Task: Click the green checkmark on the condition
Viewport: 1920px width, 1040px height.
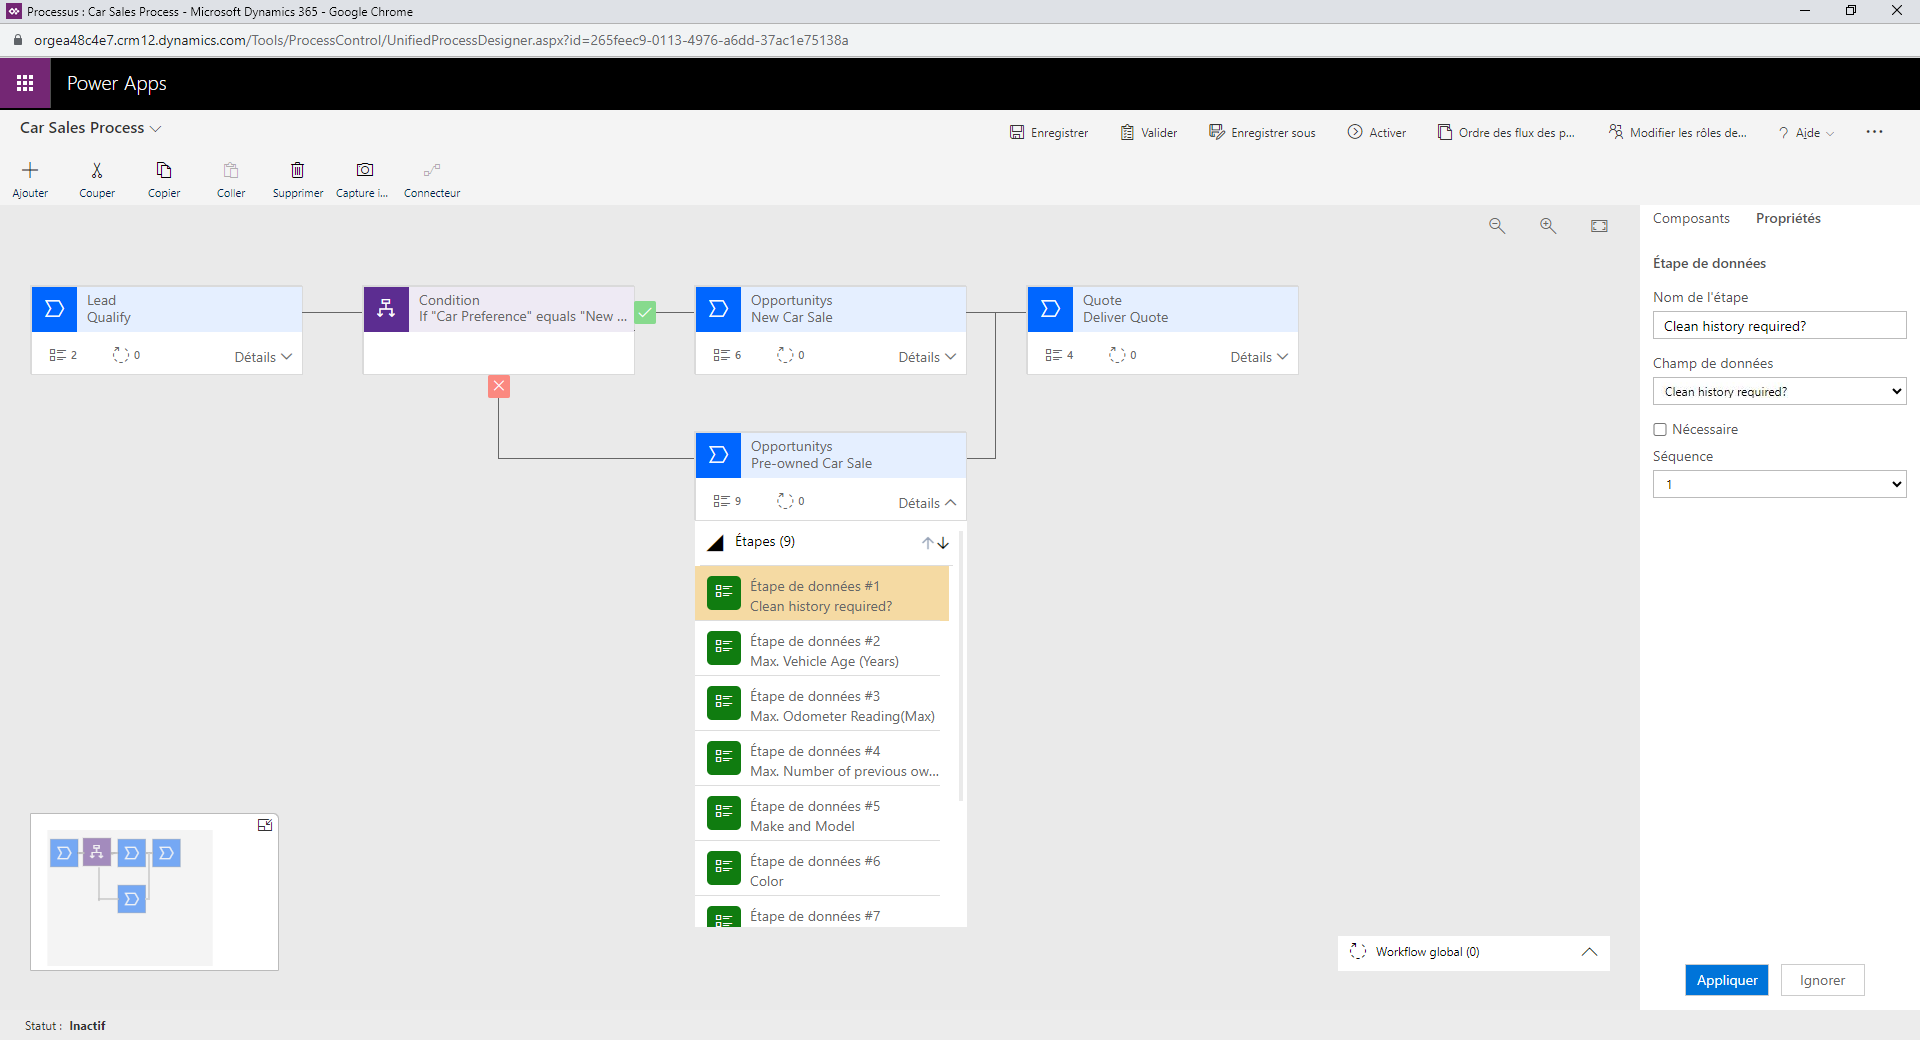Action: pos(646,313)
